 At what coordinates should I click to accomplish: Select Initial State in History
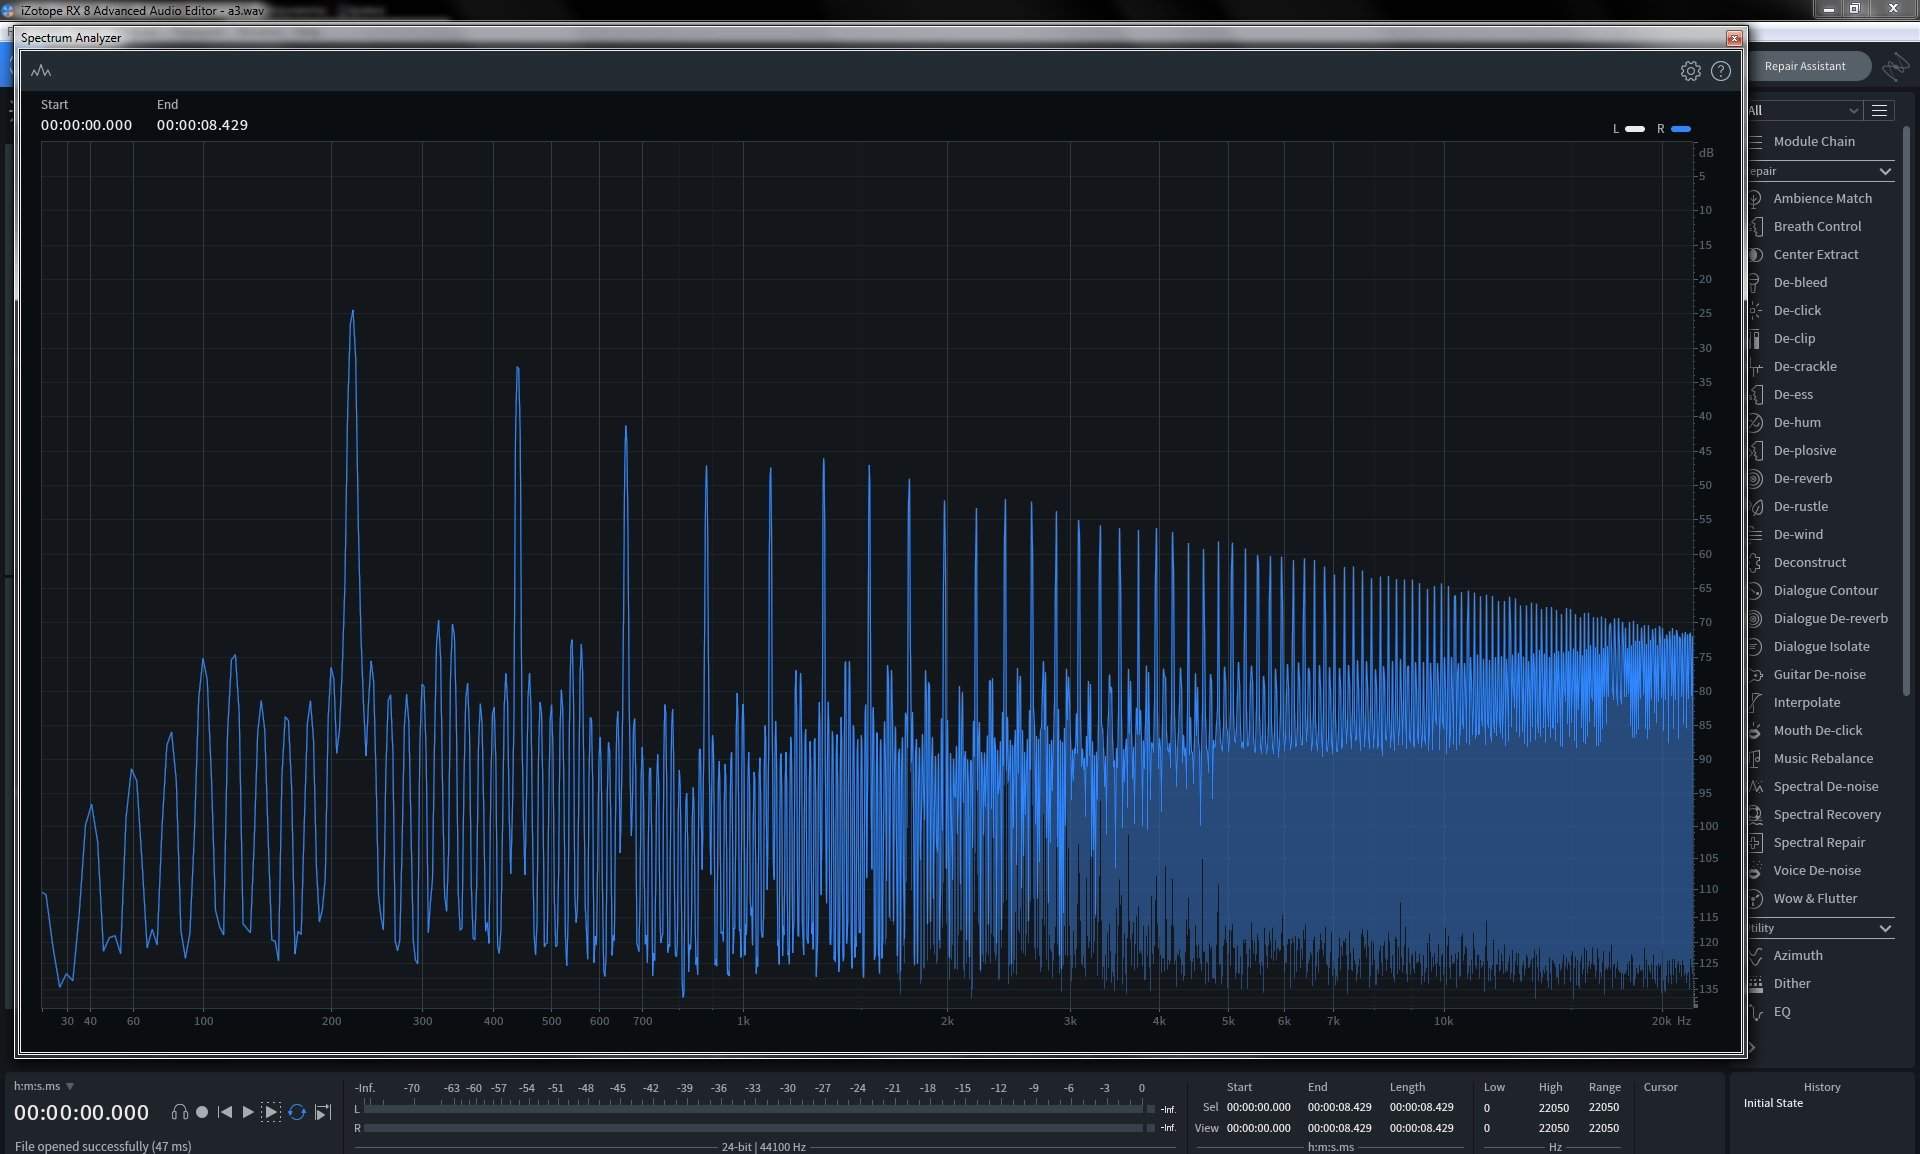click(1773, 1103)
